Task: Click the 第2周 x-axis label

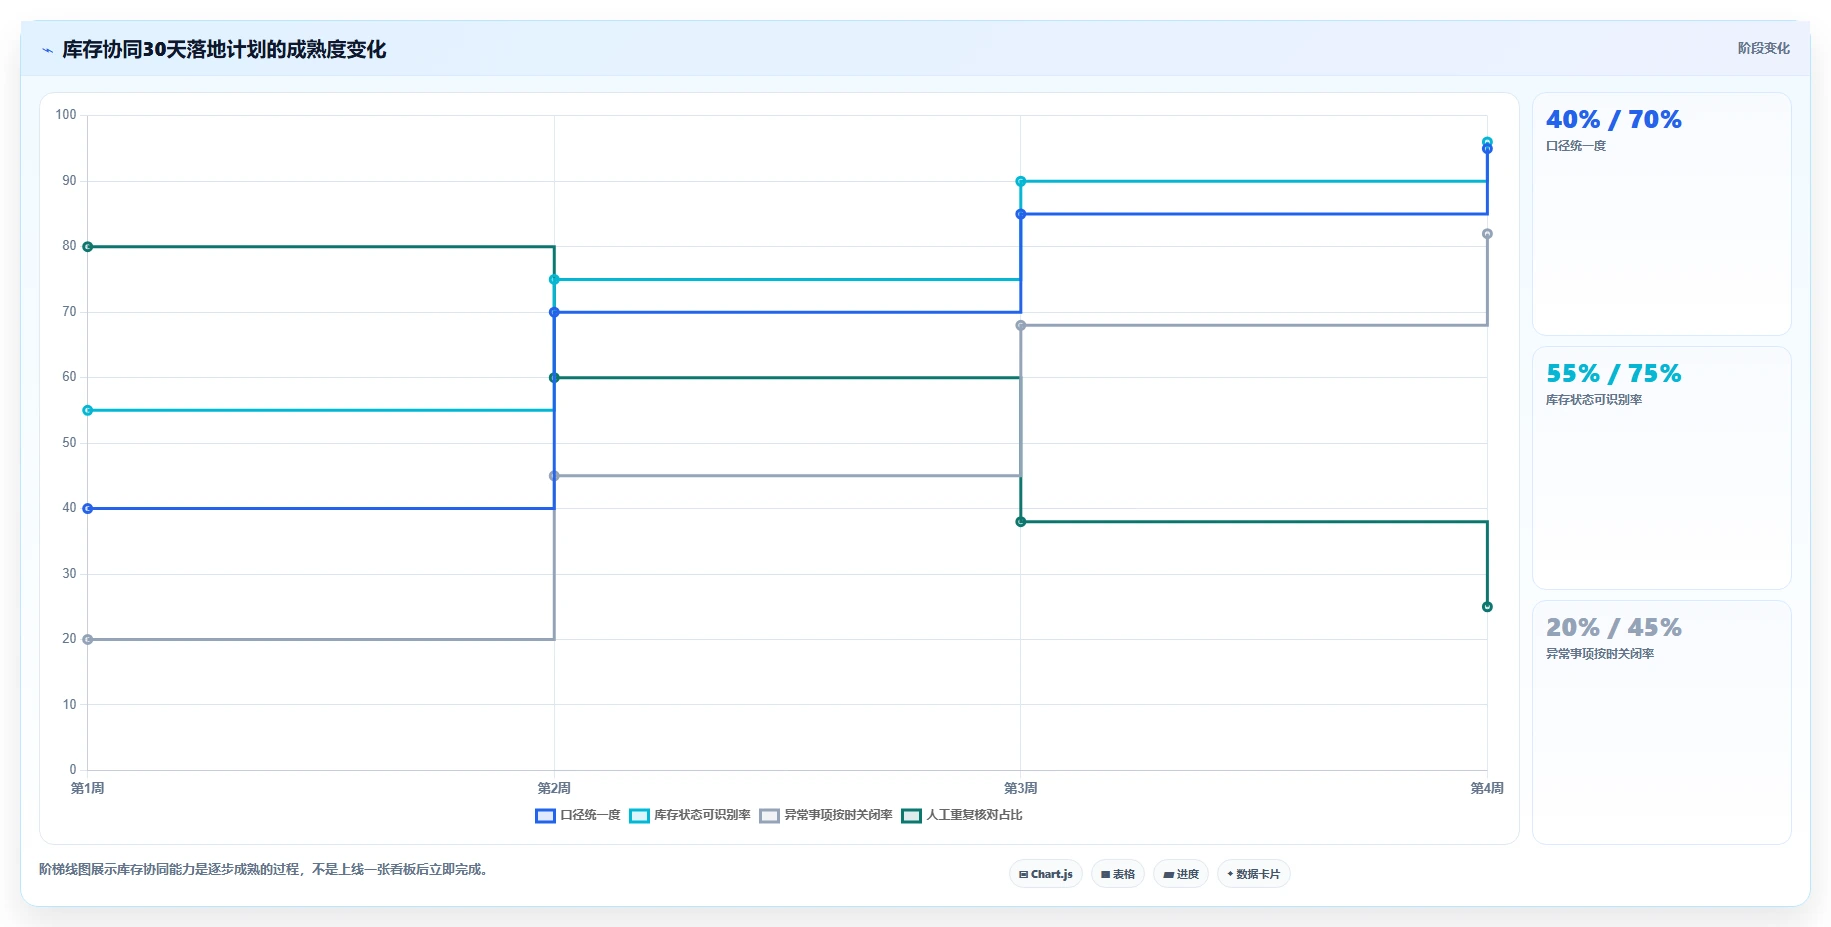Action: pyautogui.click(x=554, y=788)
